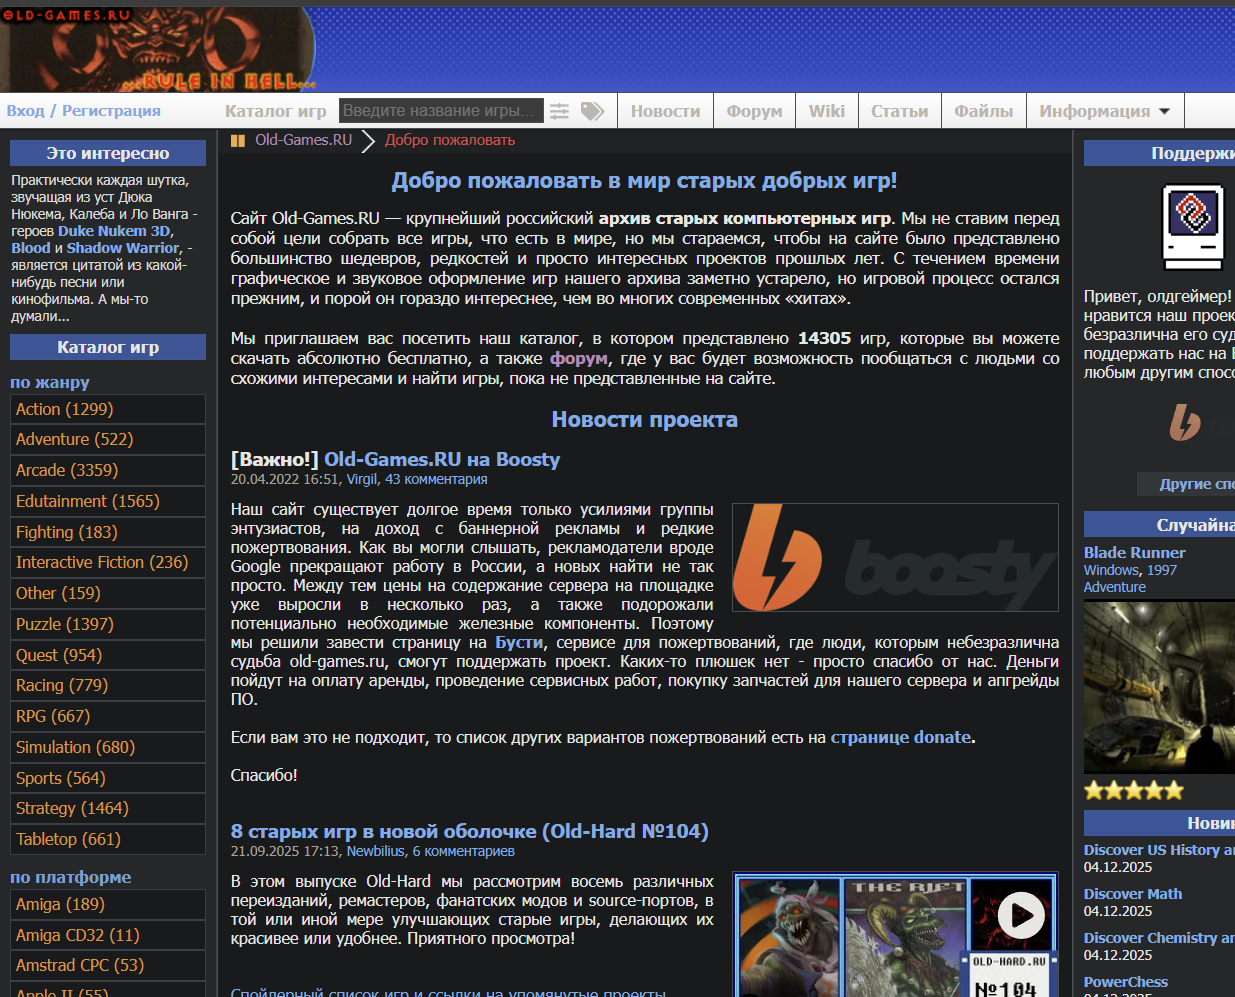Viewport: 1235px width, 997px height.
Task: Open the Blade Runner game title
Action: pyautogui.click(x=1134, y=553)
